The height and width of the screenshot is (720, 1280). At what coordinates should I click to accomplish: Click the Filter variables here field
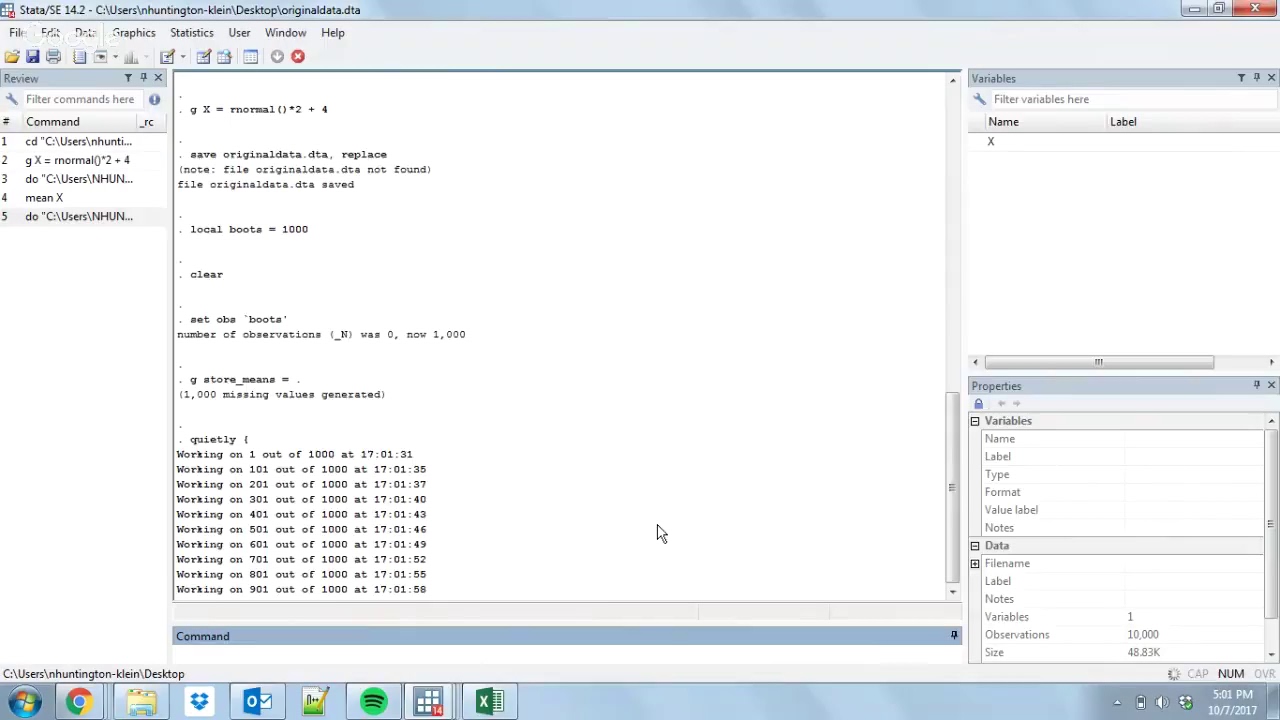tap(1132, 99)
